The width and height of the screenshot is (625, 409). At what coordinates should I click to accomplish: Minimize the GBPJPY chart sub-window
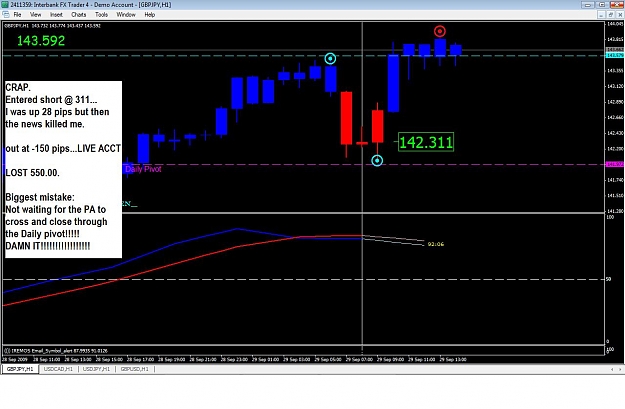[601, 15]
